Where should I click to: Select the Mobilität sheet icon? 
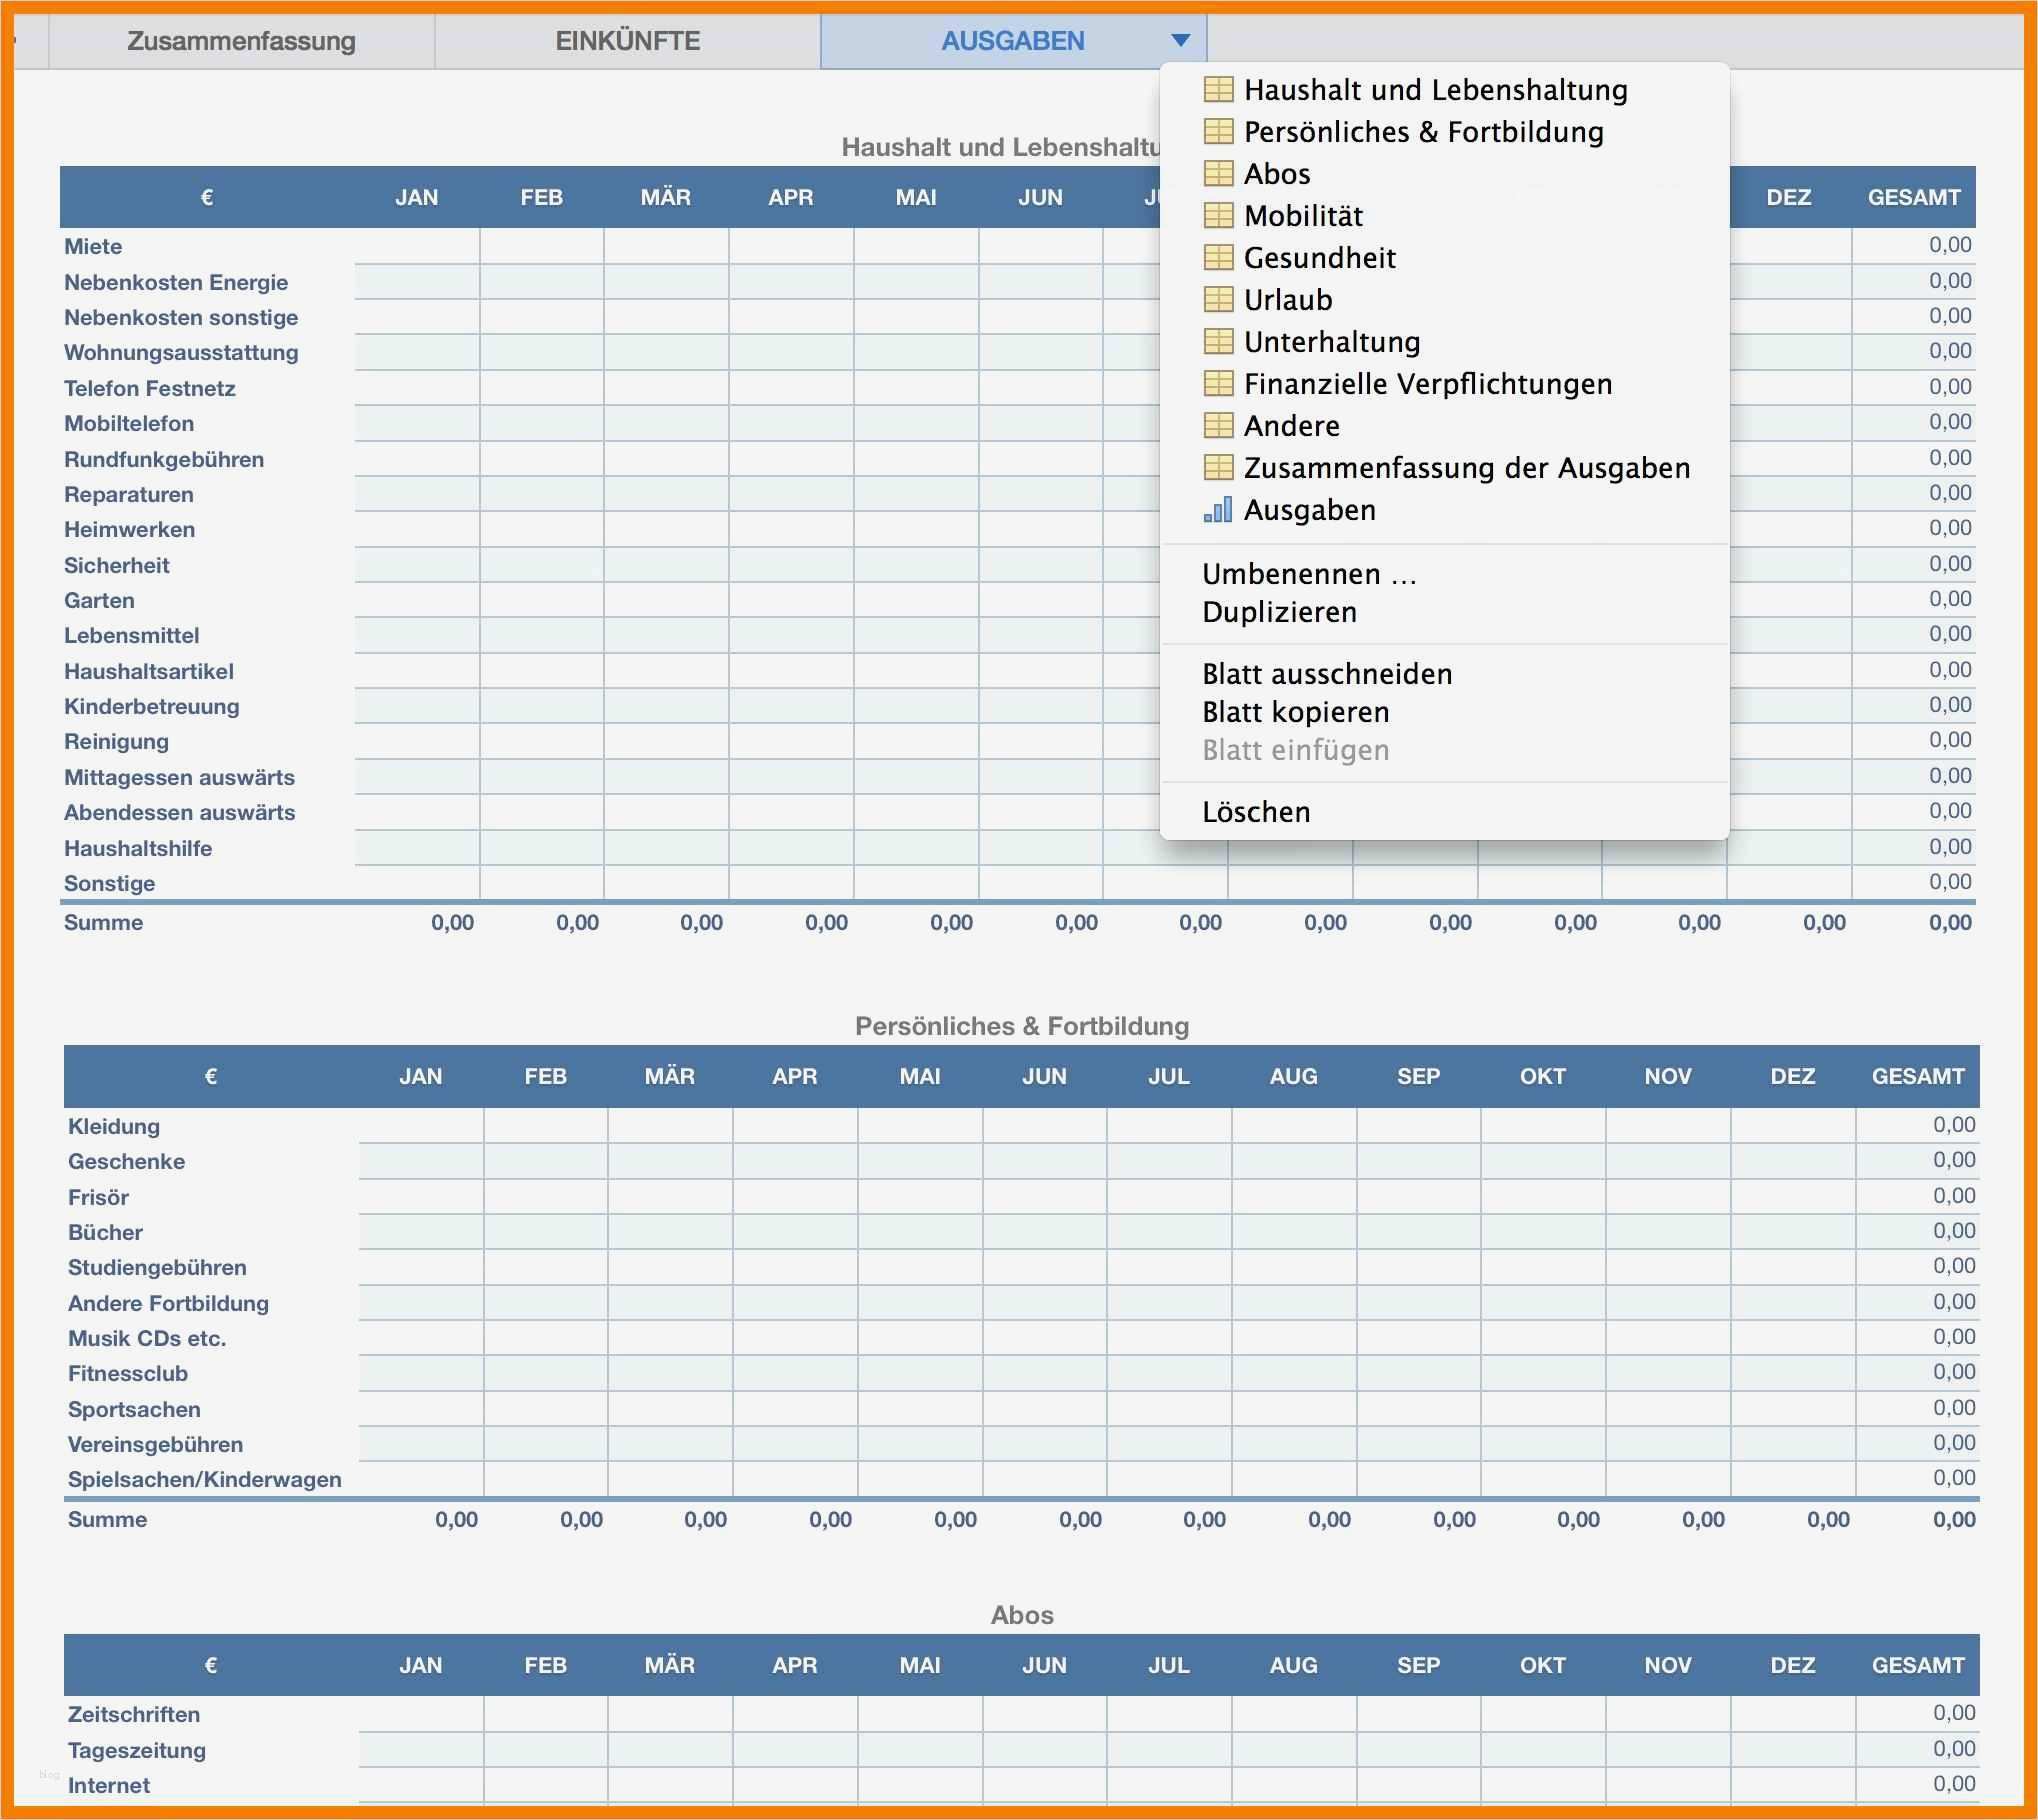pyautogui.click(x=1218, y=215)
